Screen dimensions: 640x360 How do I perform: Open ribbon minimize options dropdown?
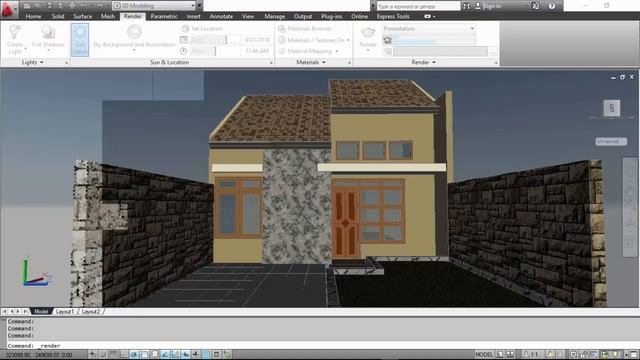pyautogui.click(x=433, y=17)
